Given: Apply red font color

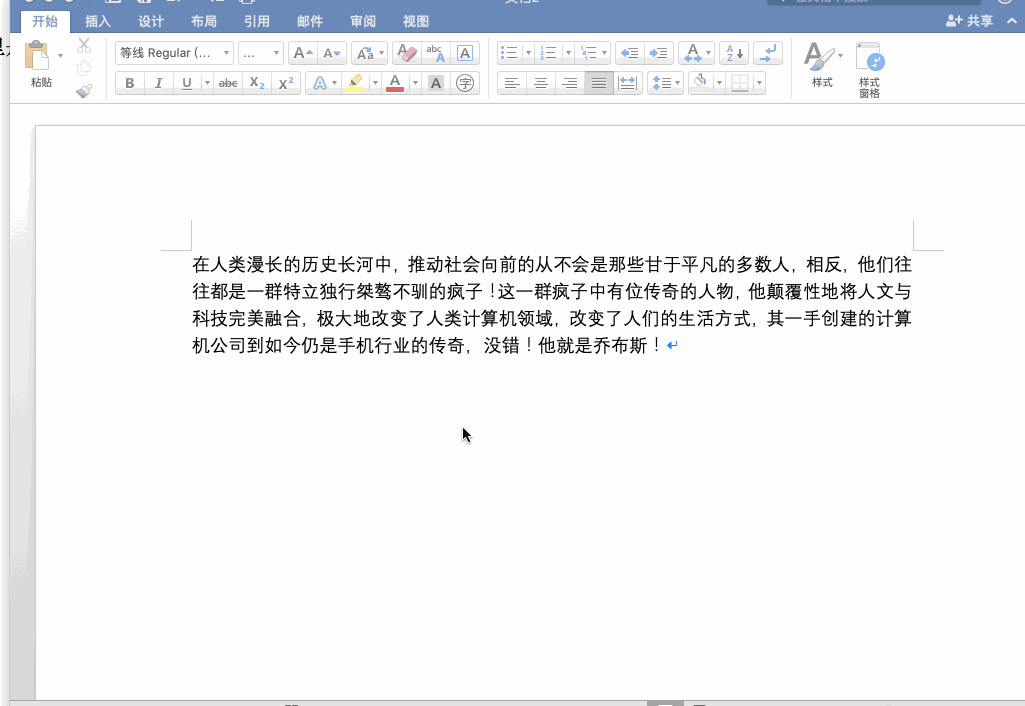Looking at the screenshot, I should tap(395, 83).
